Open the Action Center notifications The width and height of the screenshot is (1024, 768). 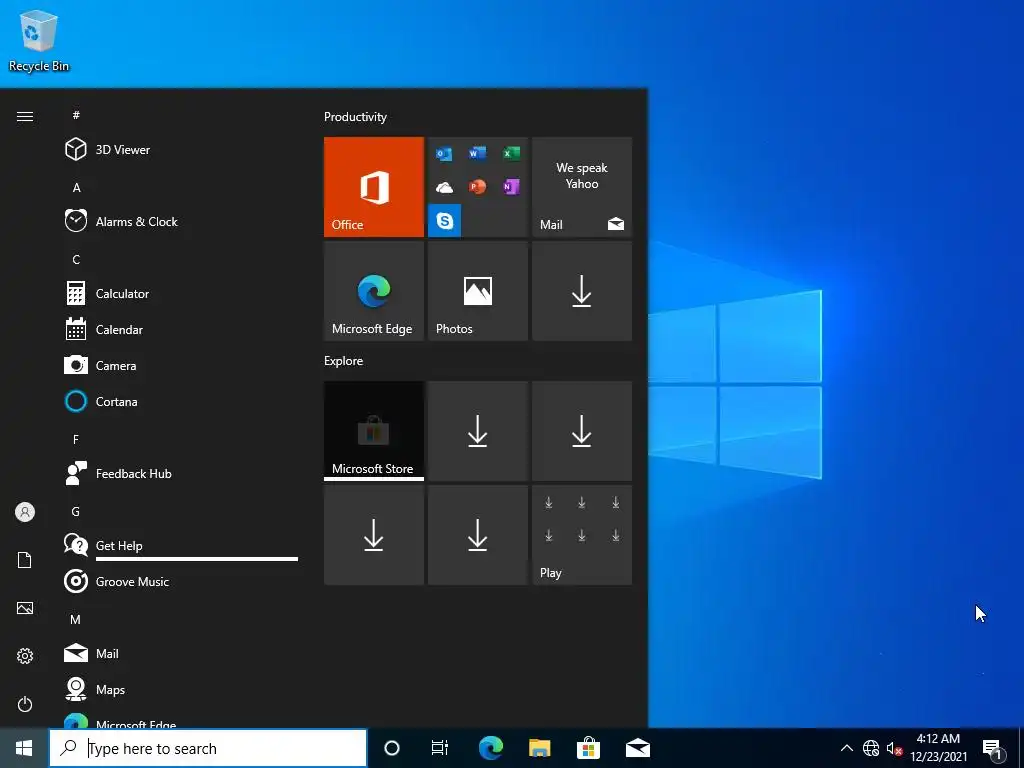coord(993,748)
